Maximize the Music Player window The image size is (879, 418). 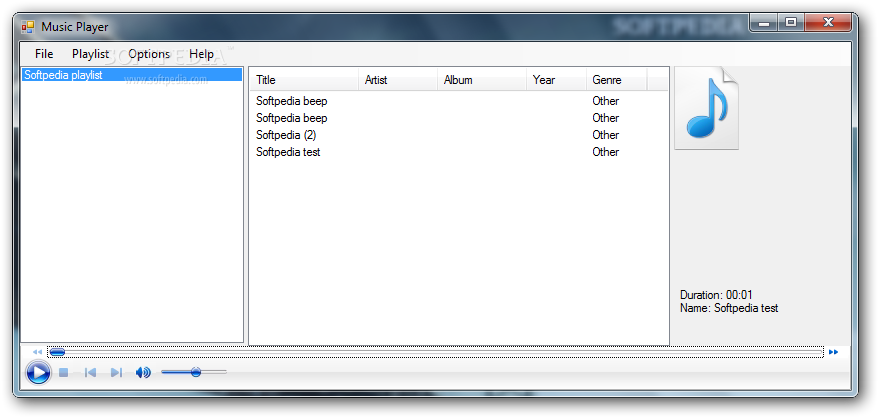(x=790, y=22)
